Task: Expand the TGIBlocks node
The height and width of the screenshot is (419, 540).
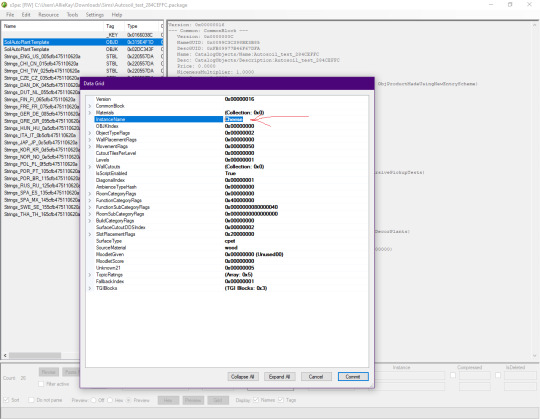Action: click(x=90, y=288)
